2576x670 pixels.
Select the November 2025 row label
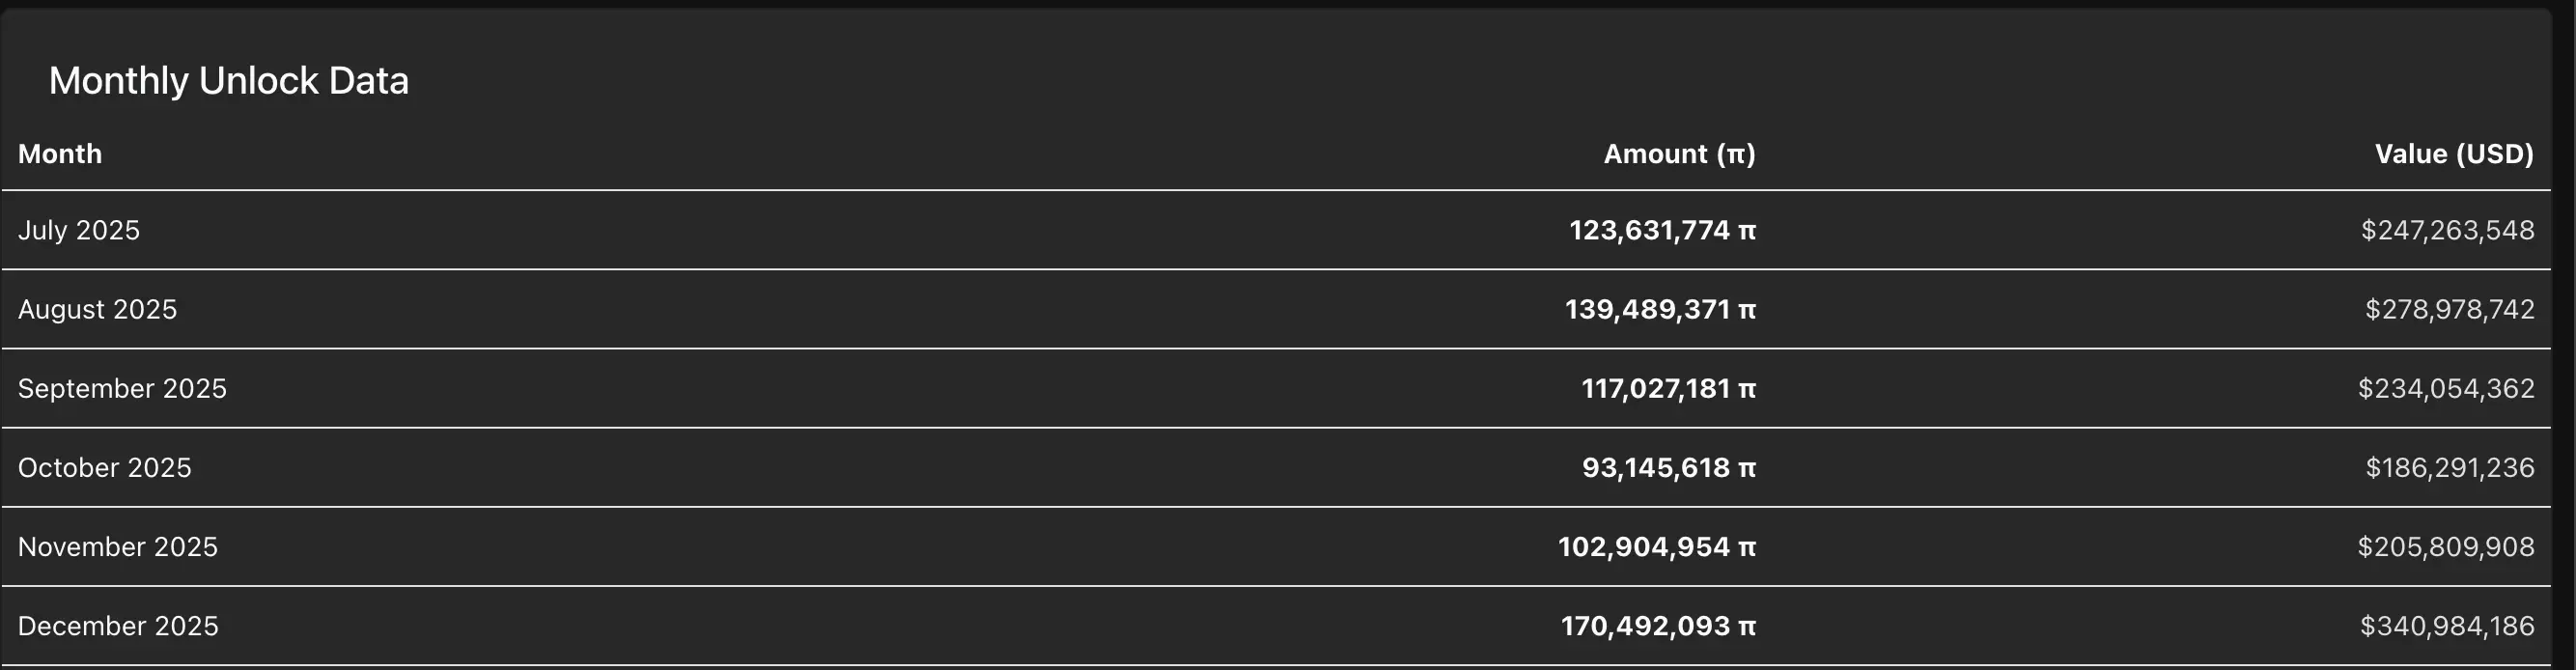[x=117, y=546]
